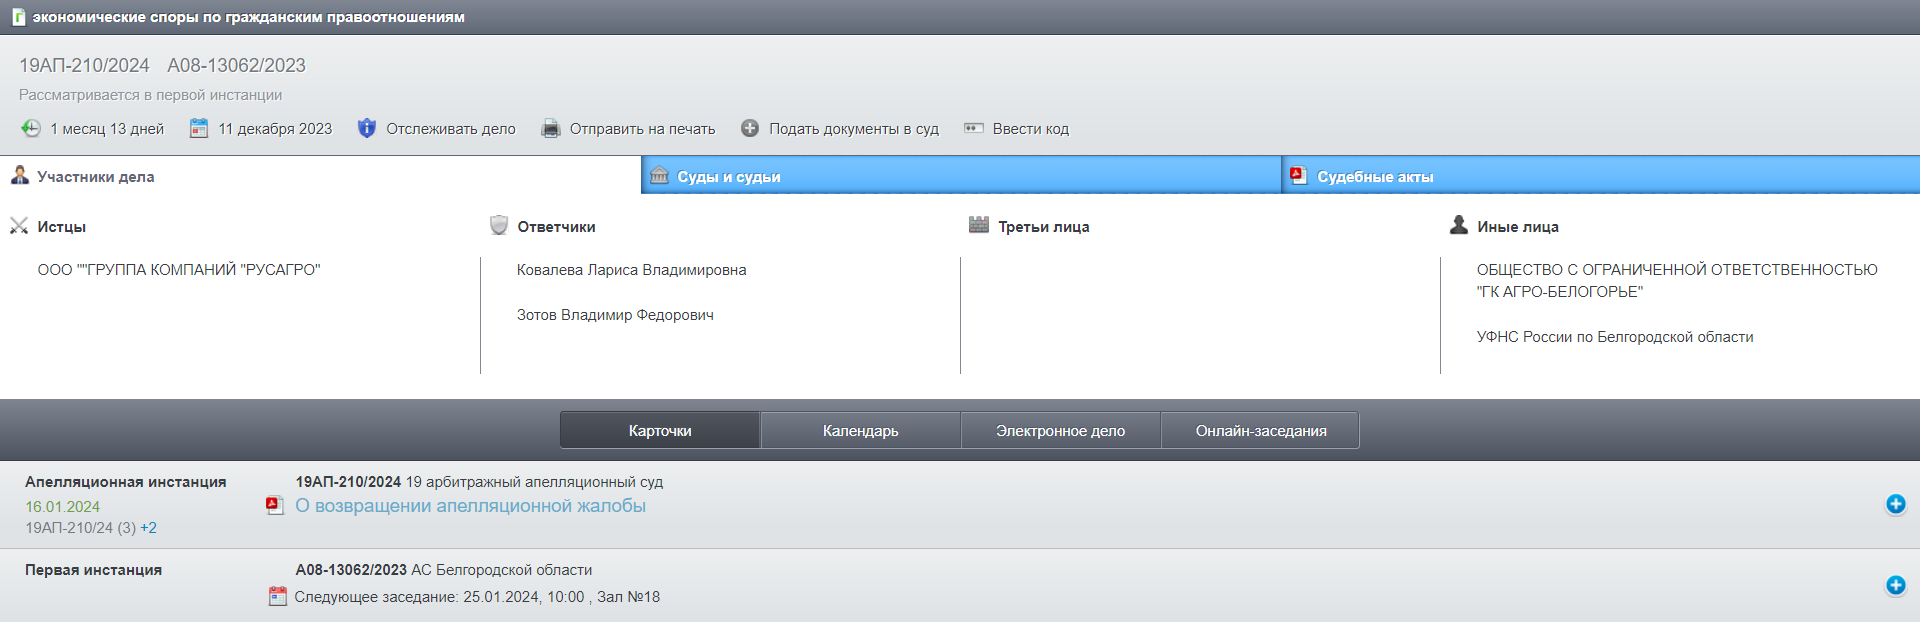The width and height of the screenshot is (1920, 622).
Task: Switch to the Суды и судьи tab
Action: [961, 176]
